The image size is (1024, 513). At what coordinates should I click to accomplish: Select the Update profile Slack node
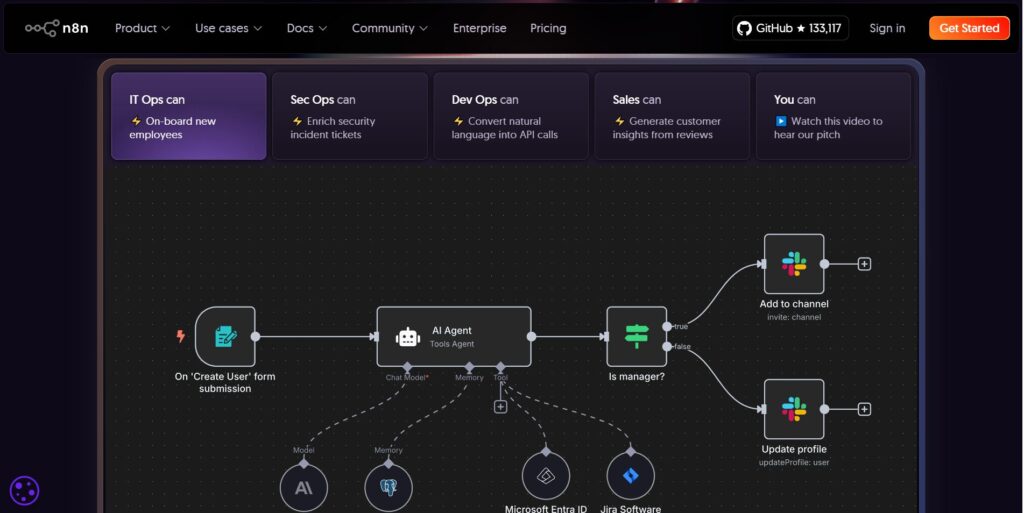(x=794, y=409)
